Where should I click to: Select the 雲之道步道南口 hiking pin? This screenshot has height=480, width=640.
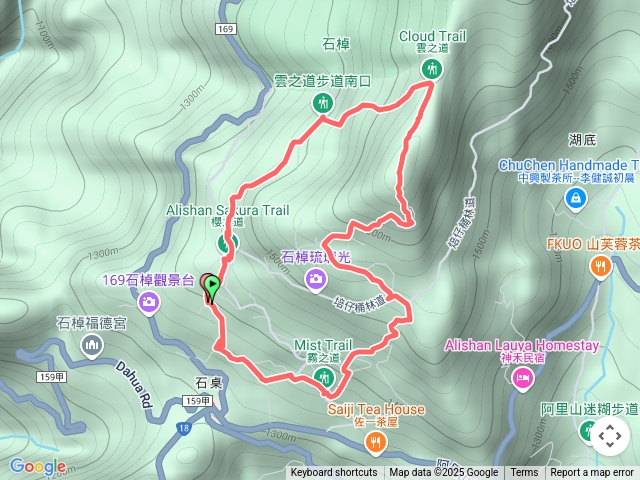[323, 103]
